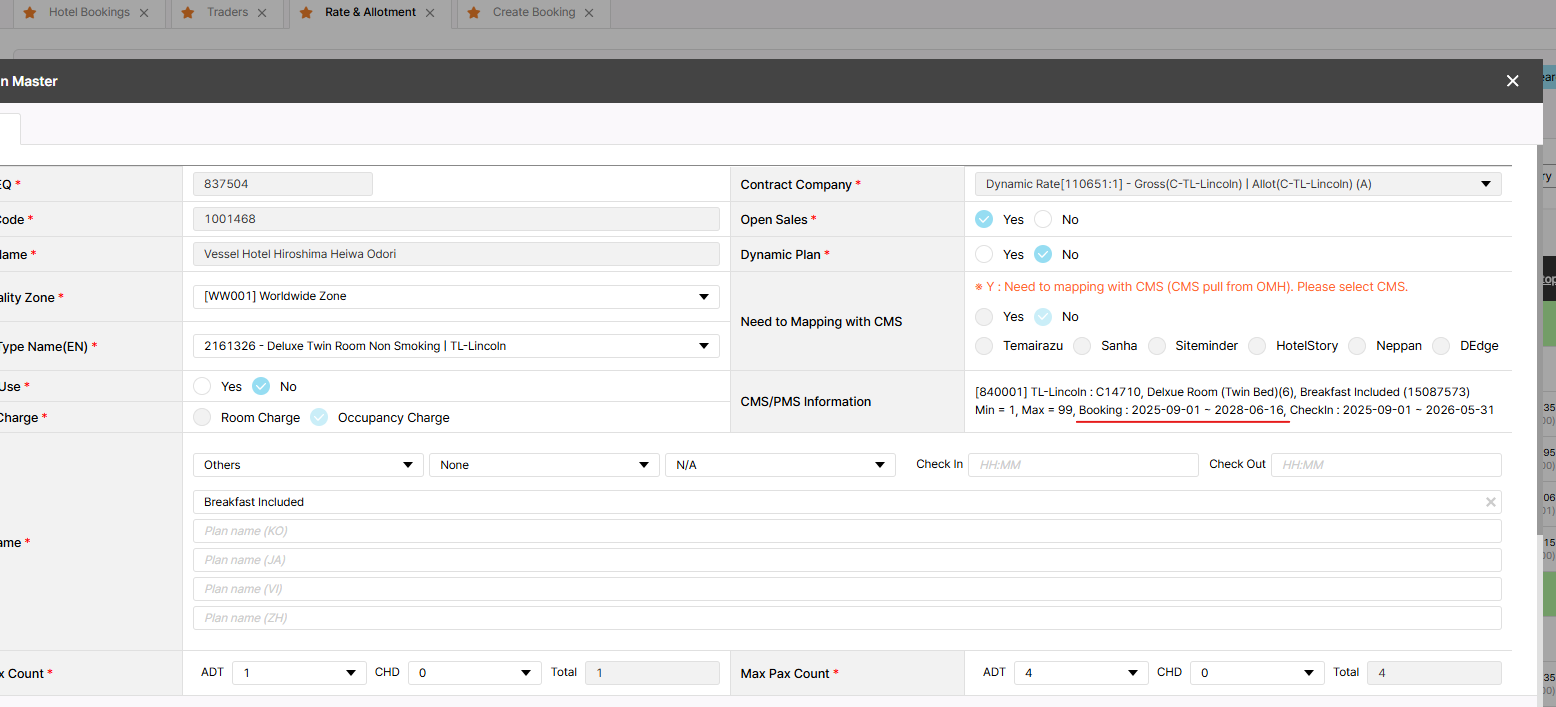Click the star icon on Hotel Bookings tab
The width and height of the screenshot is (1556, 707).
pyautogui.click(x=29, y=13)
